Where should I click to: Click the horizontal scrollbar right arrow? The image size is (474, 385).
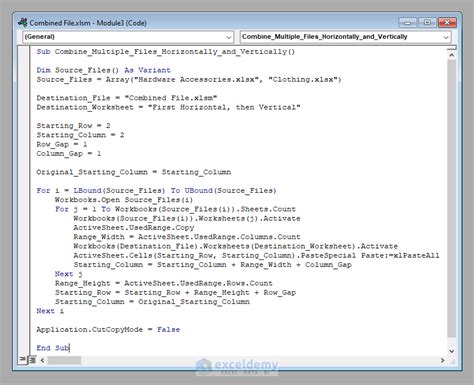coord(442,360)
